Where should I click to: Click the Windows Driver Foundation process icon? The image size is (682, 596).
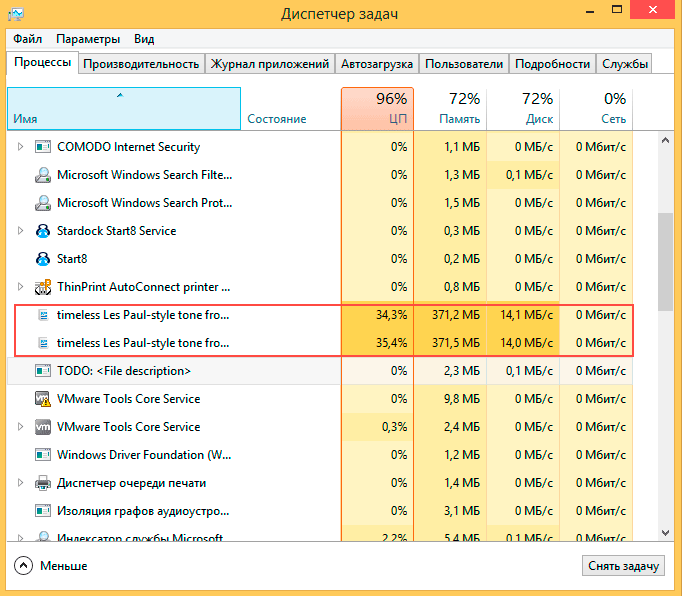[x=43, y=455]
